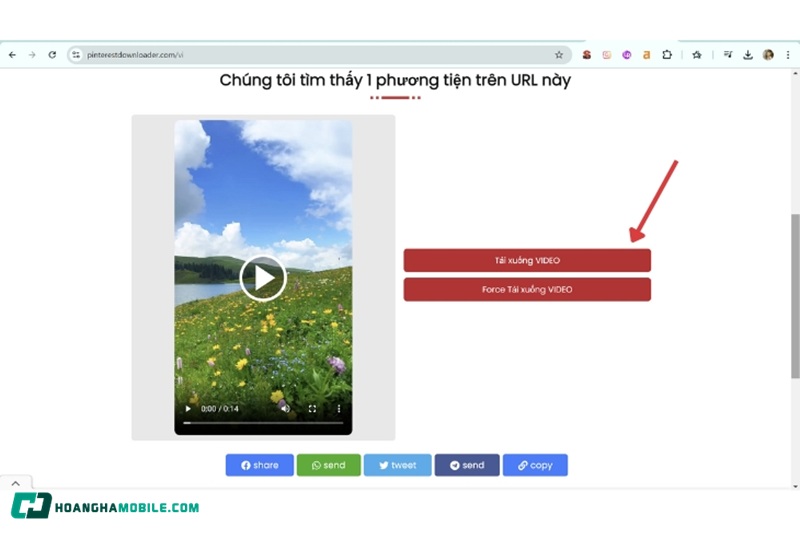Copy the link with the copy button
The height and width of the screenshot is (533, 800).
pyautogui.click(x=535, y=465)
